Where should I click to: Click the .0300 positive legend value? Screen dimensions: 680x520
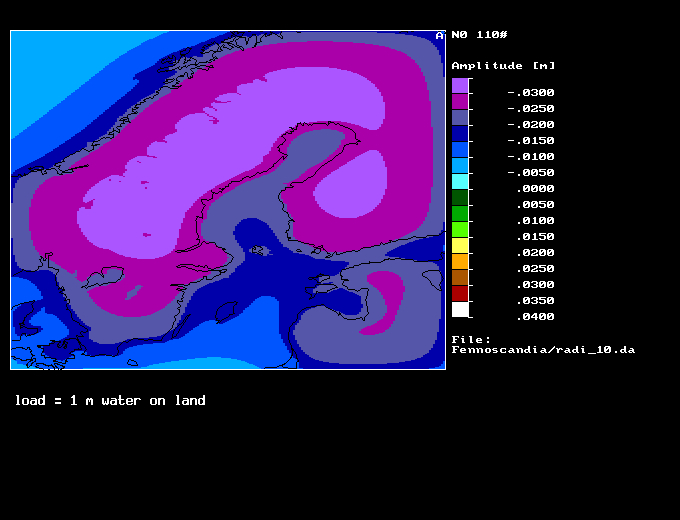pos(535,285)
